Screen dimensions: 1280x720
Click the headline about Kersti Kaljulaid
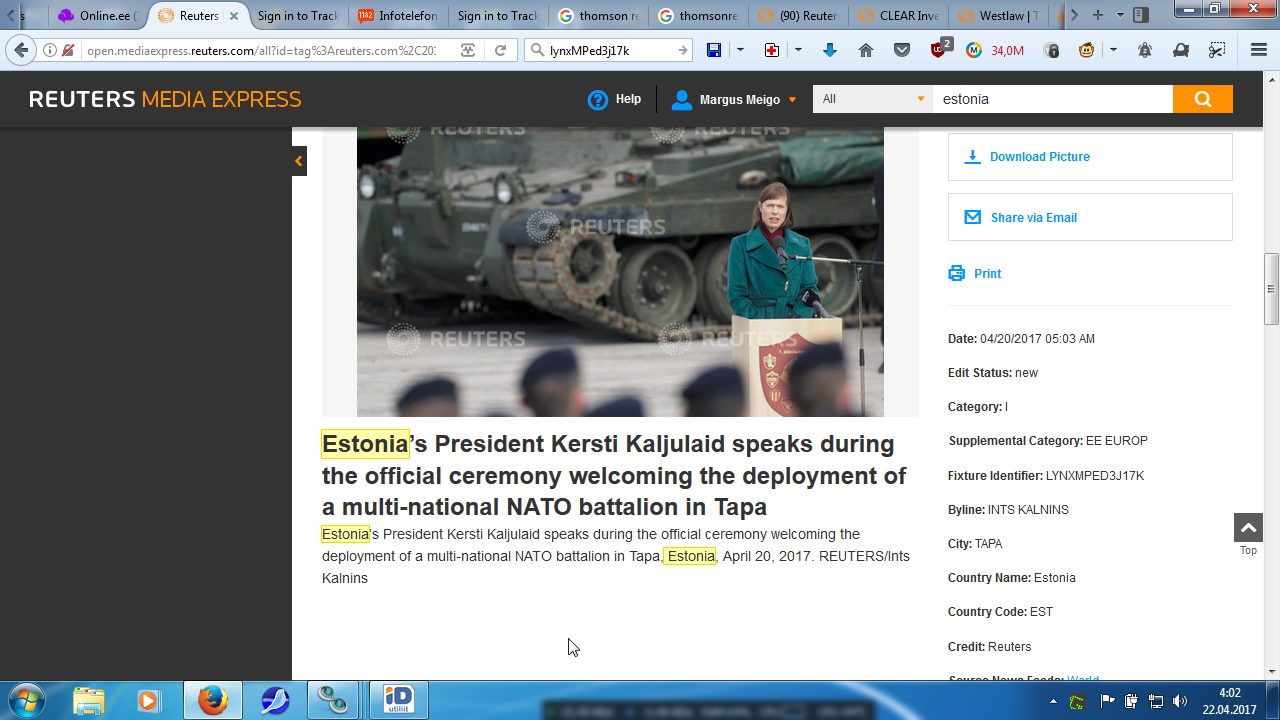[x=614, y=475]
